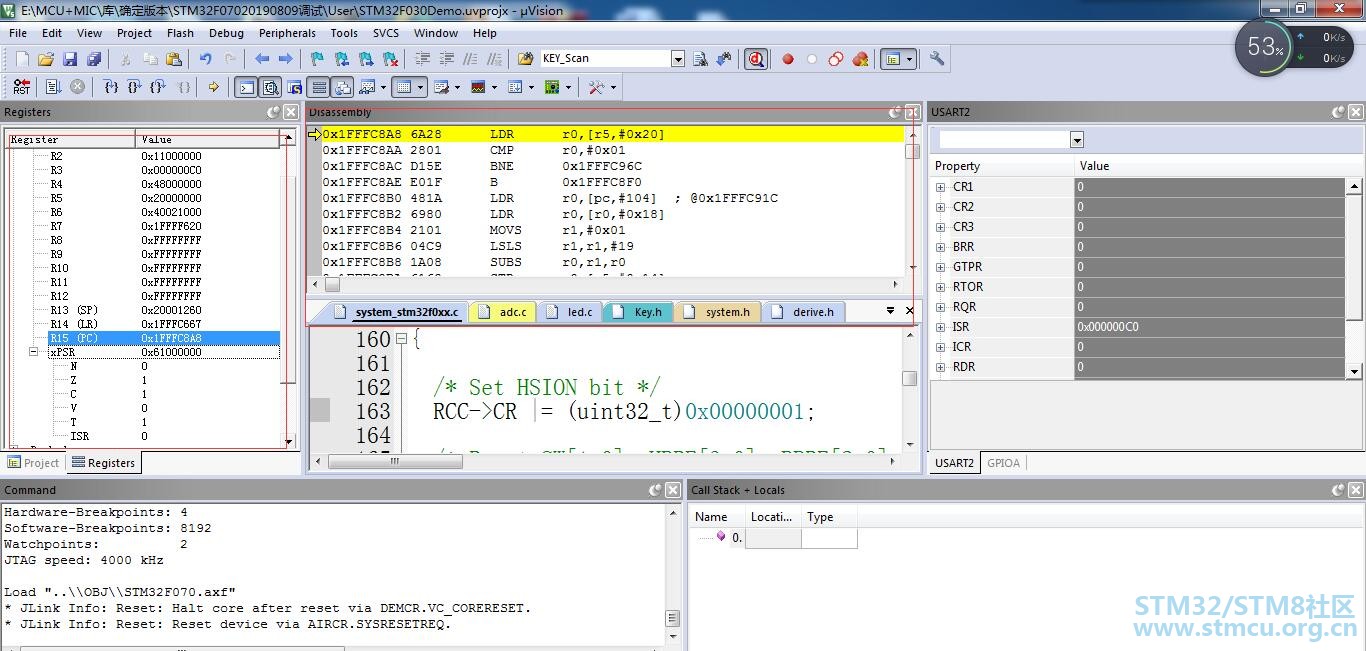Navigate forwards with blue right arrow
The width and height of the screenshot is (1366, 651).
pyautogui.click(x=286, y=59)
